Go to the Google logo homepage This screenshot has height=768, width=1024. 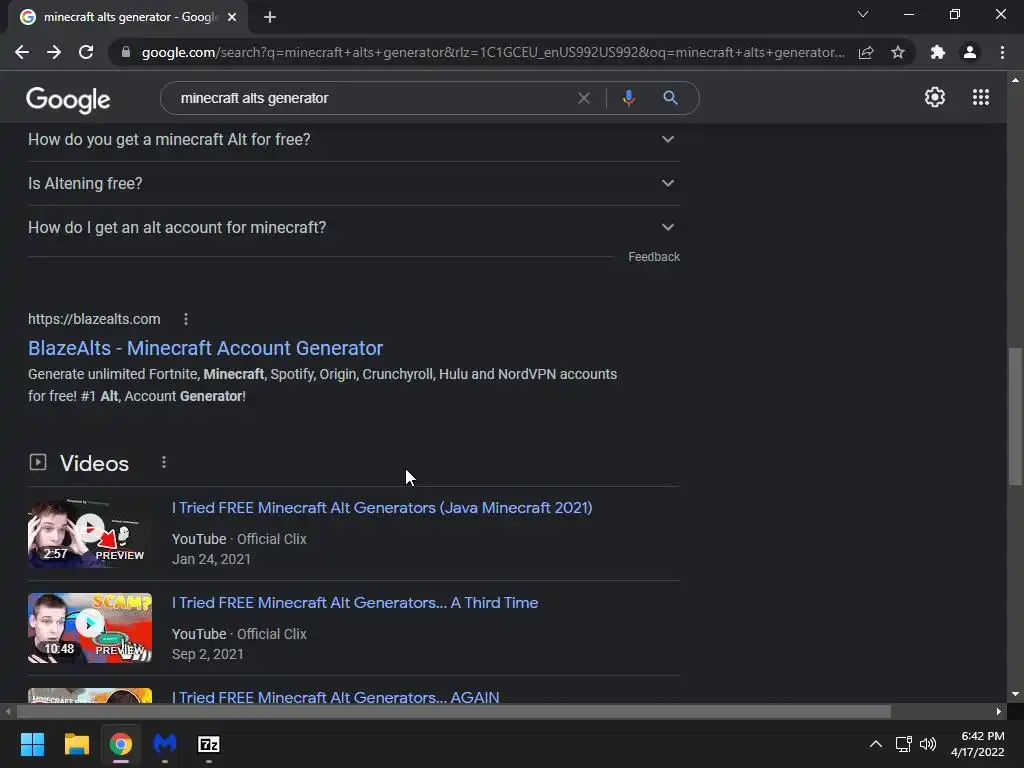(68, 99)
